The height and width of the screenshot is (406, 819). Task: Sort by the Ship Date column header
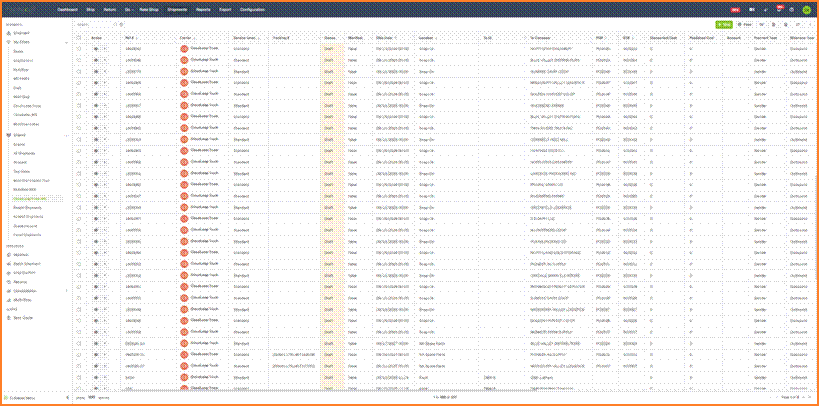(385, 38)
